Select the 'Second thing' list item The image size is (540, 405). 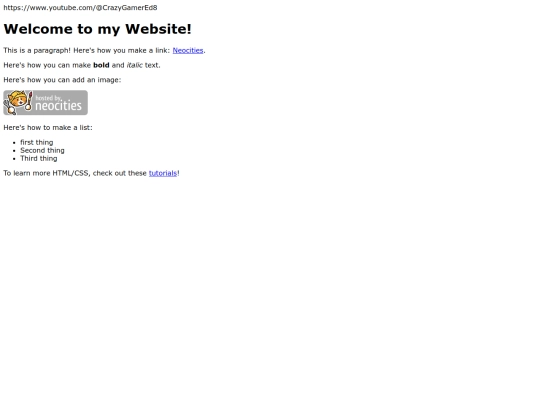tap(42, 150)
